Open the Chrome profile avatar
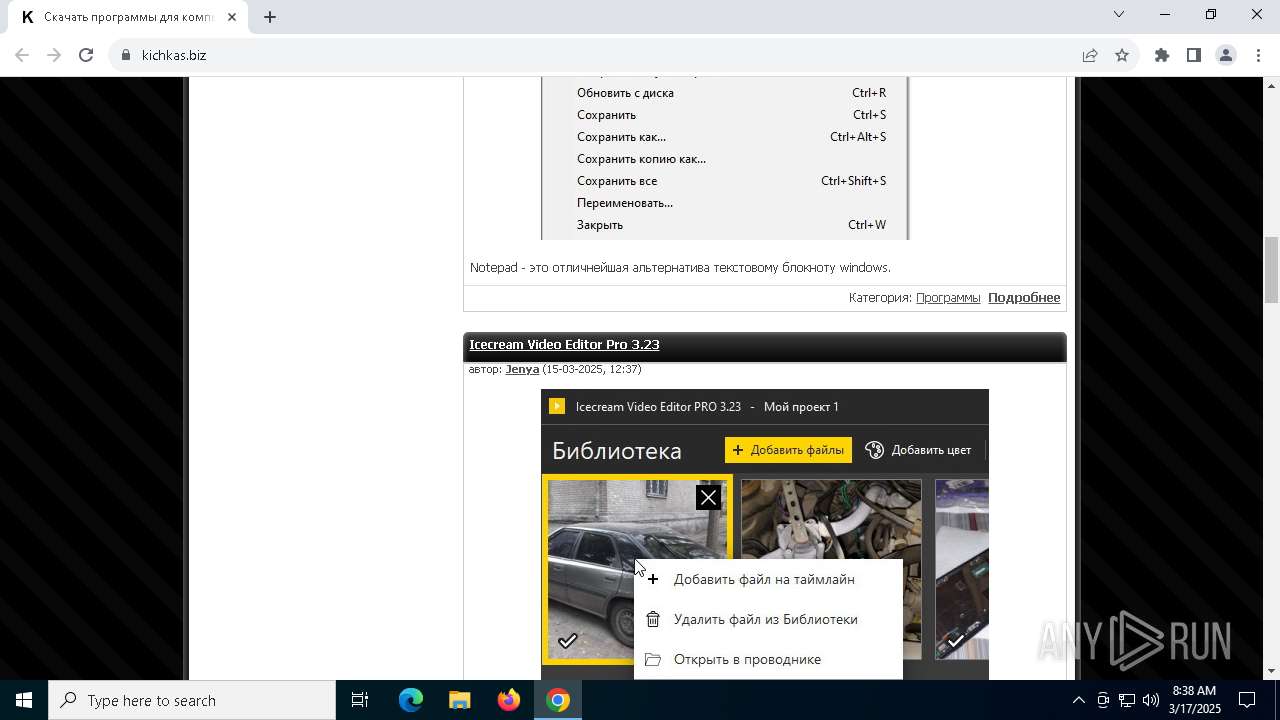Viewport: 1280px width, 720px height. [x=1226, y=55]
